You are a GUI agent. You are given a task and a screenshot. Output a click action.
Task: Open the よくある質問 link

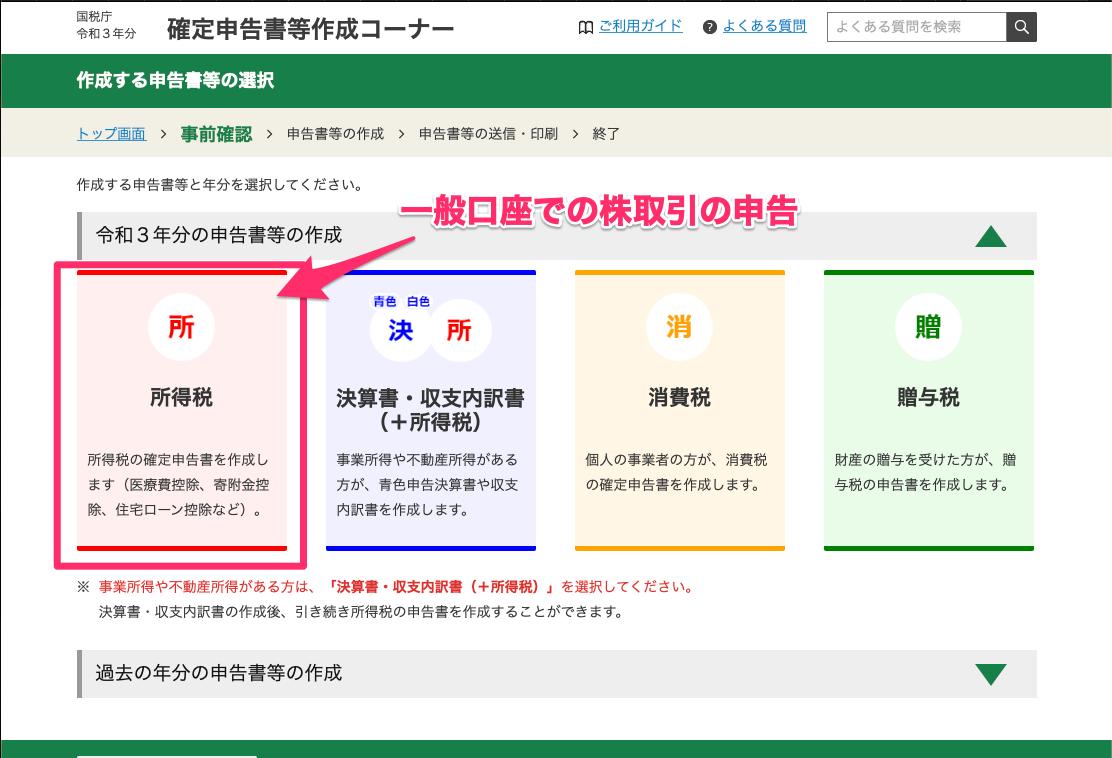pyautogui.click(x=764, y=26)
